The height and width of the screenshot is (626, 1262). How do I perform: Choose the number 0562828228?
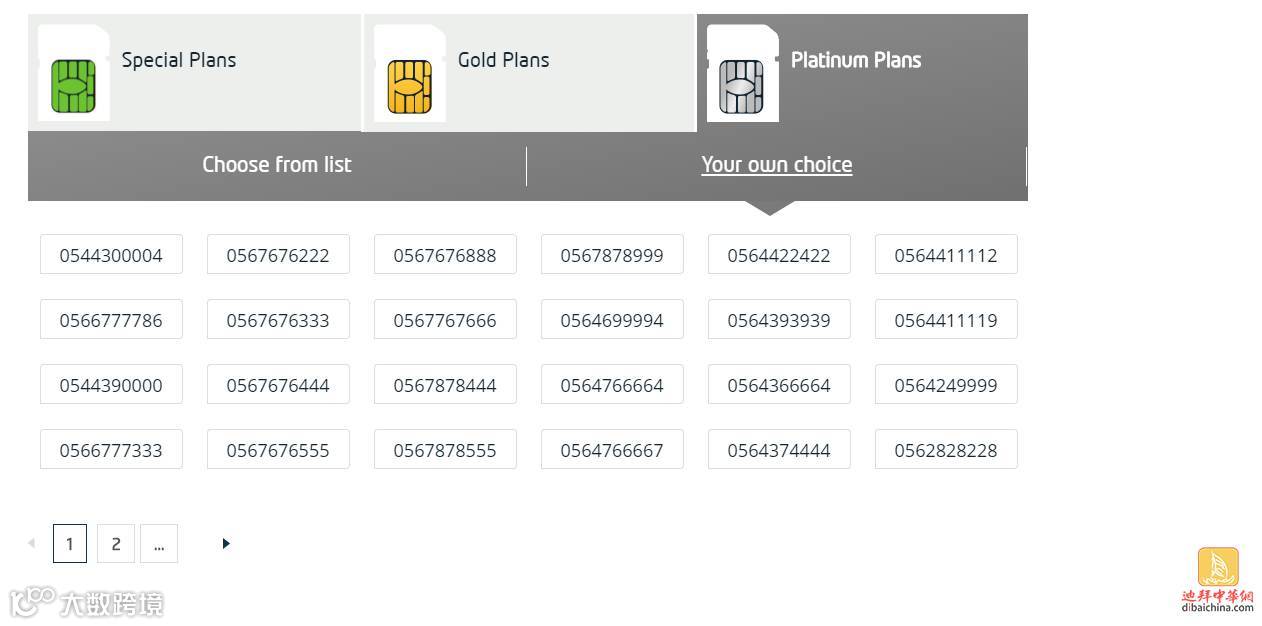[946, 450]
